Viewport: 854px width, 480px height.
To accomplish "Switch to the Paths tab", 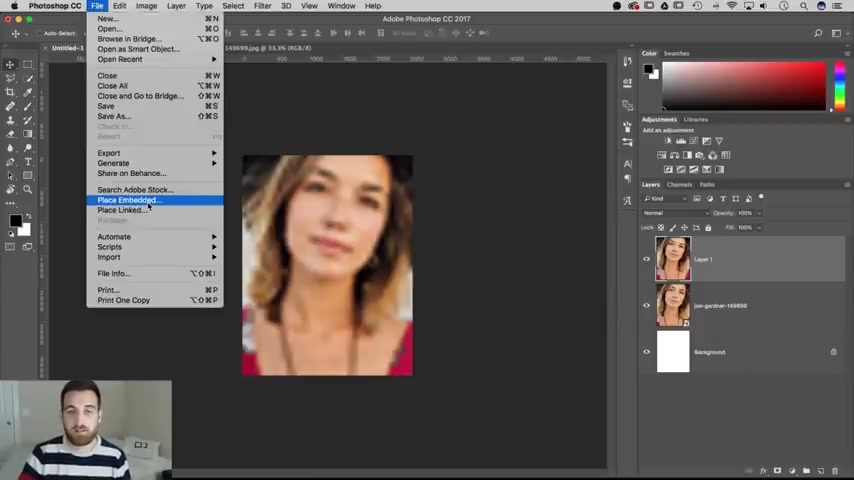I will 707,185.
